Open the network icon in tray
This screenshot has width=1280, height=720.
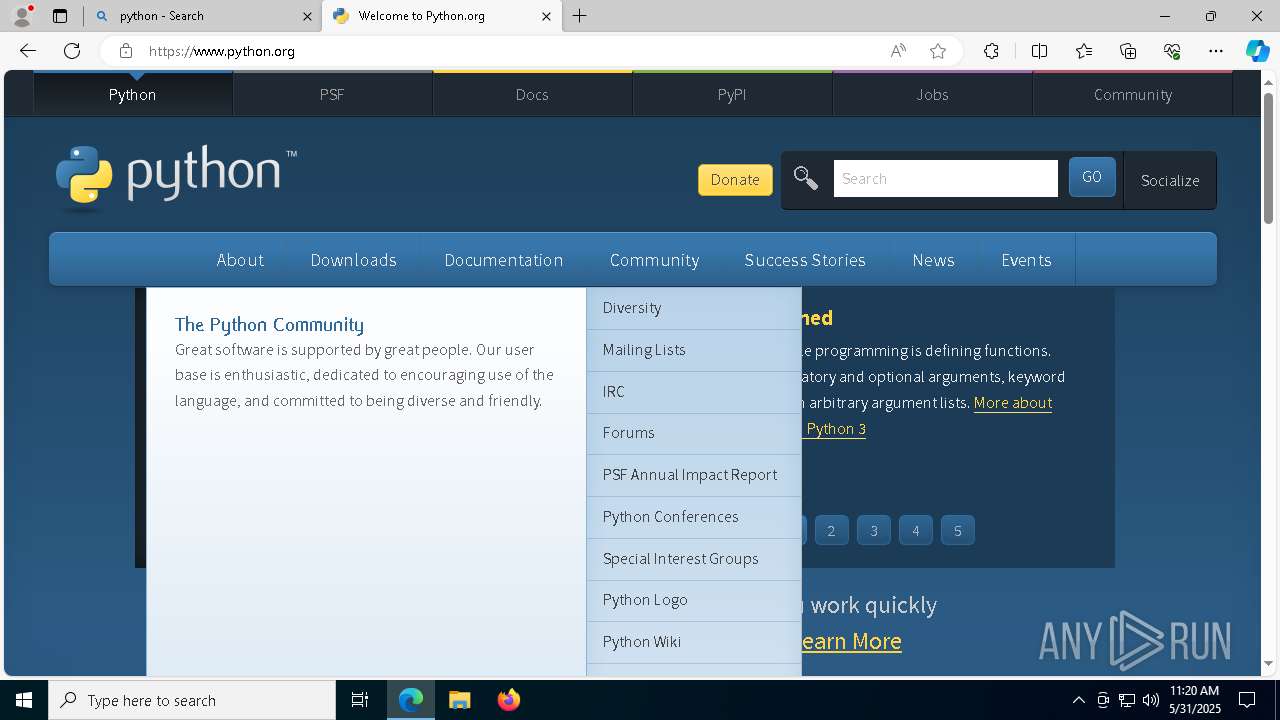[1127, 700]
